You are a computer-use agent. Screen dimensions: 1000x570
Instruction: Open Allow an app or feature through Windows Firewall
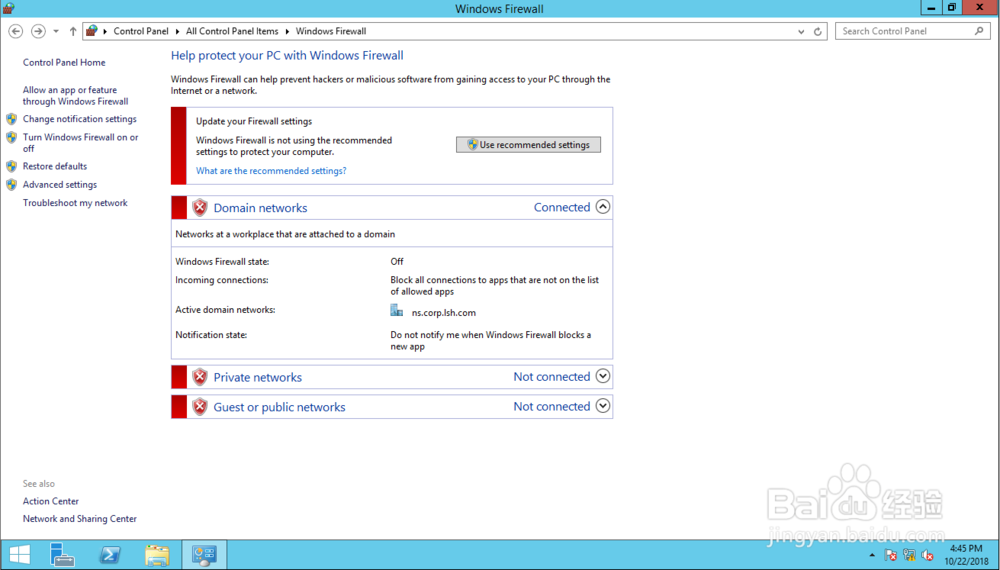(75, 96)
